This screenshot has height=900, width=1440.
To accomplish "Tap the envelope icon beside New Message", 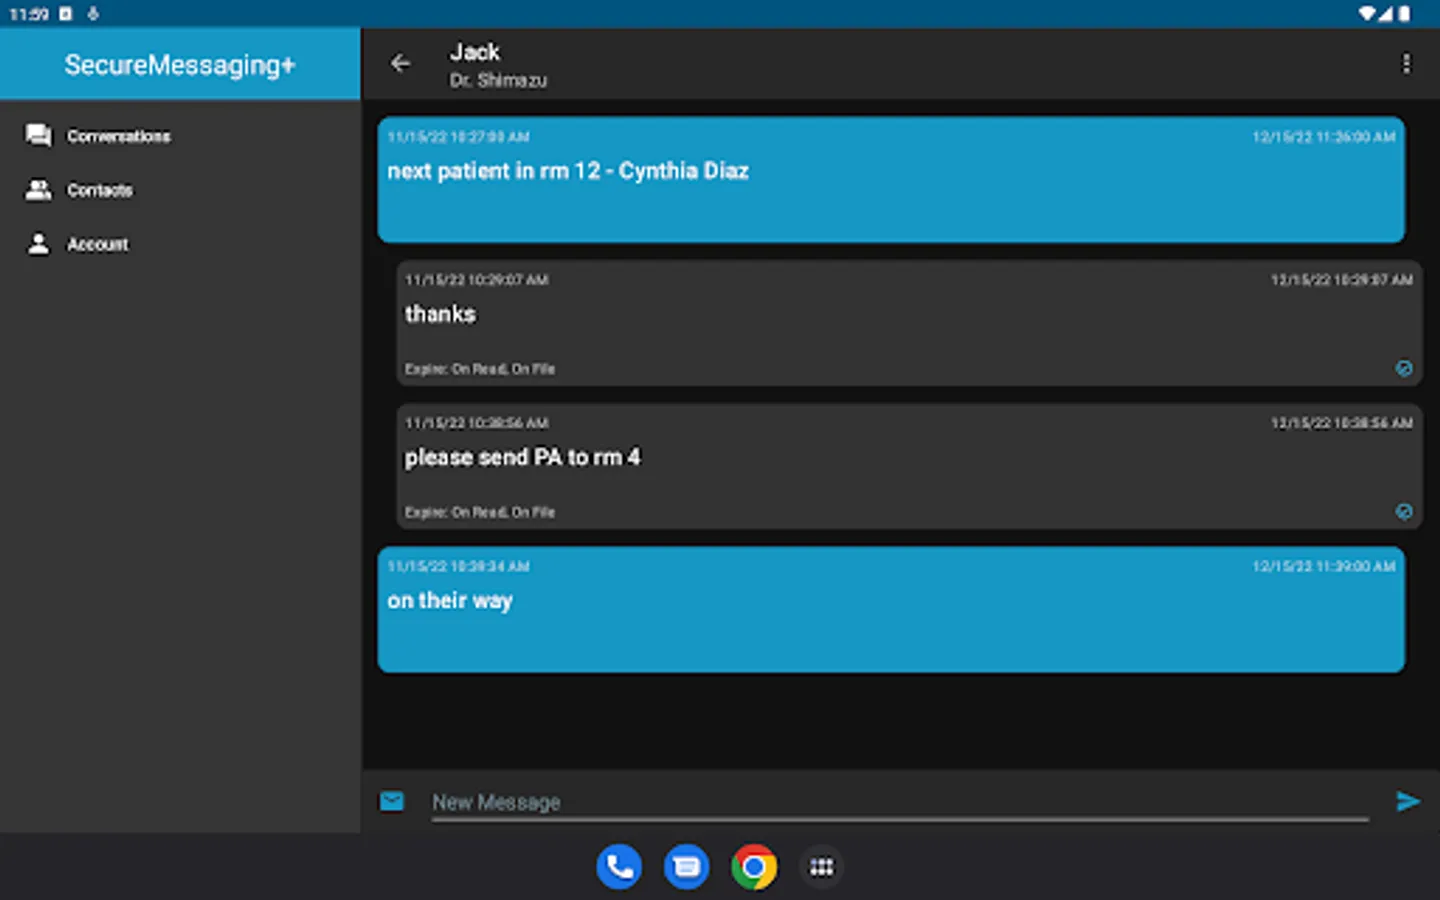I will tap(392, 801).
